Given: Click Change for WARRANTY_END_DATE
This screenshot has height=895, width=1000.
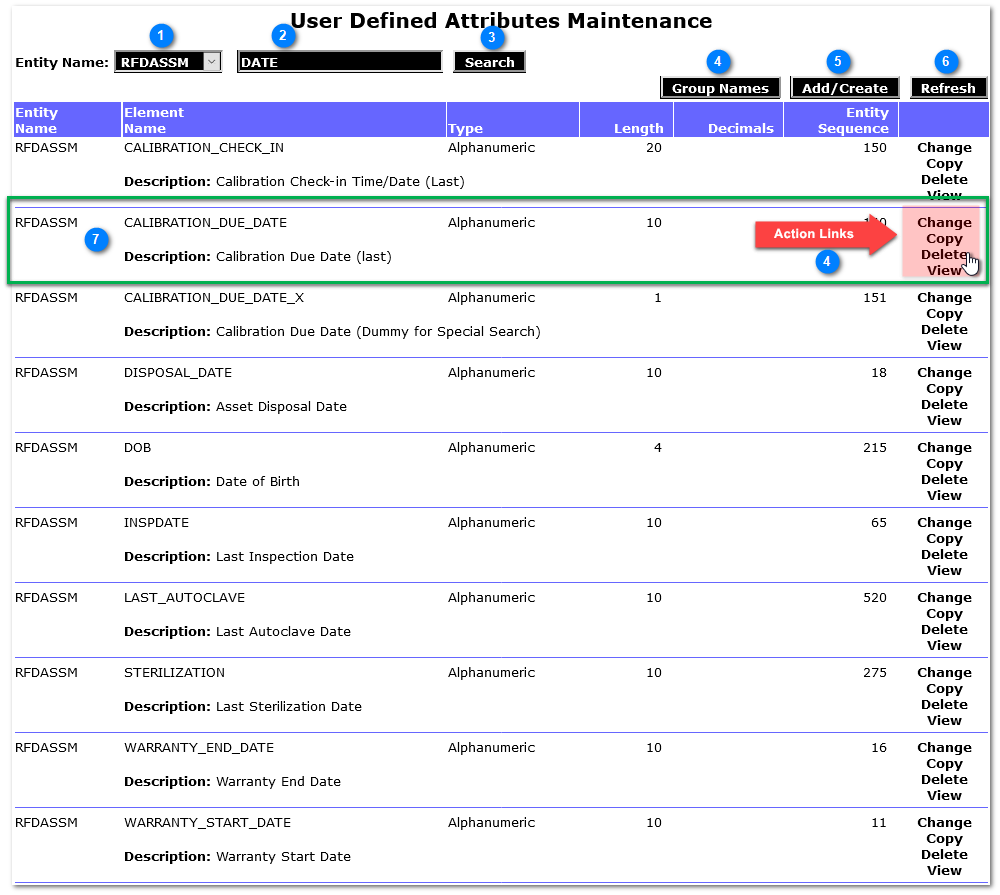Looking at the screenshot, I should click(944, 747).
